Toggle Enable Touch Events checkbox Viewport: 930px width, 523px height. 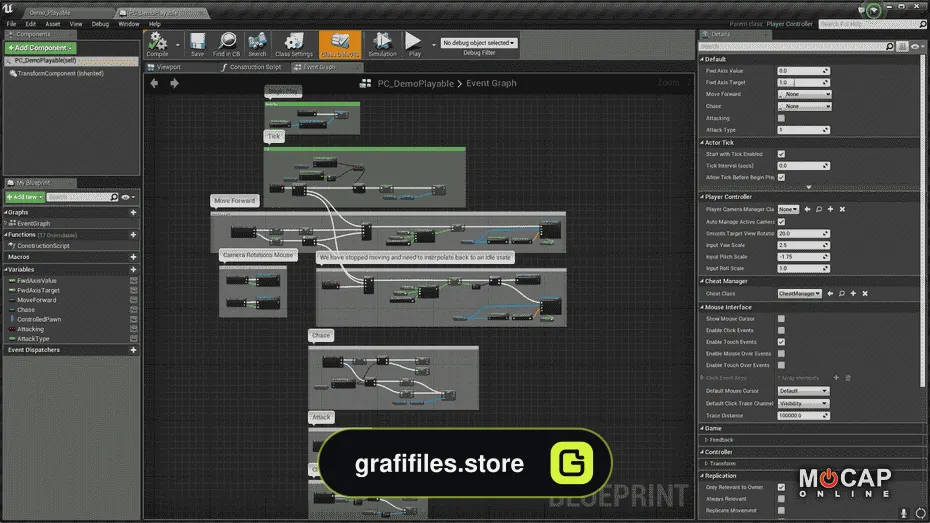point(781,342)
